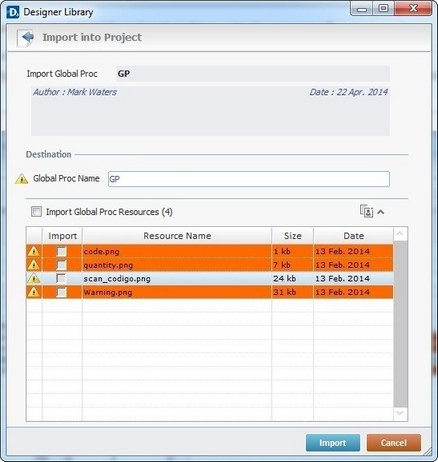
Task: Click the Import into Project arrow icon
Action: pyautogui.click(x=26, y=38)
